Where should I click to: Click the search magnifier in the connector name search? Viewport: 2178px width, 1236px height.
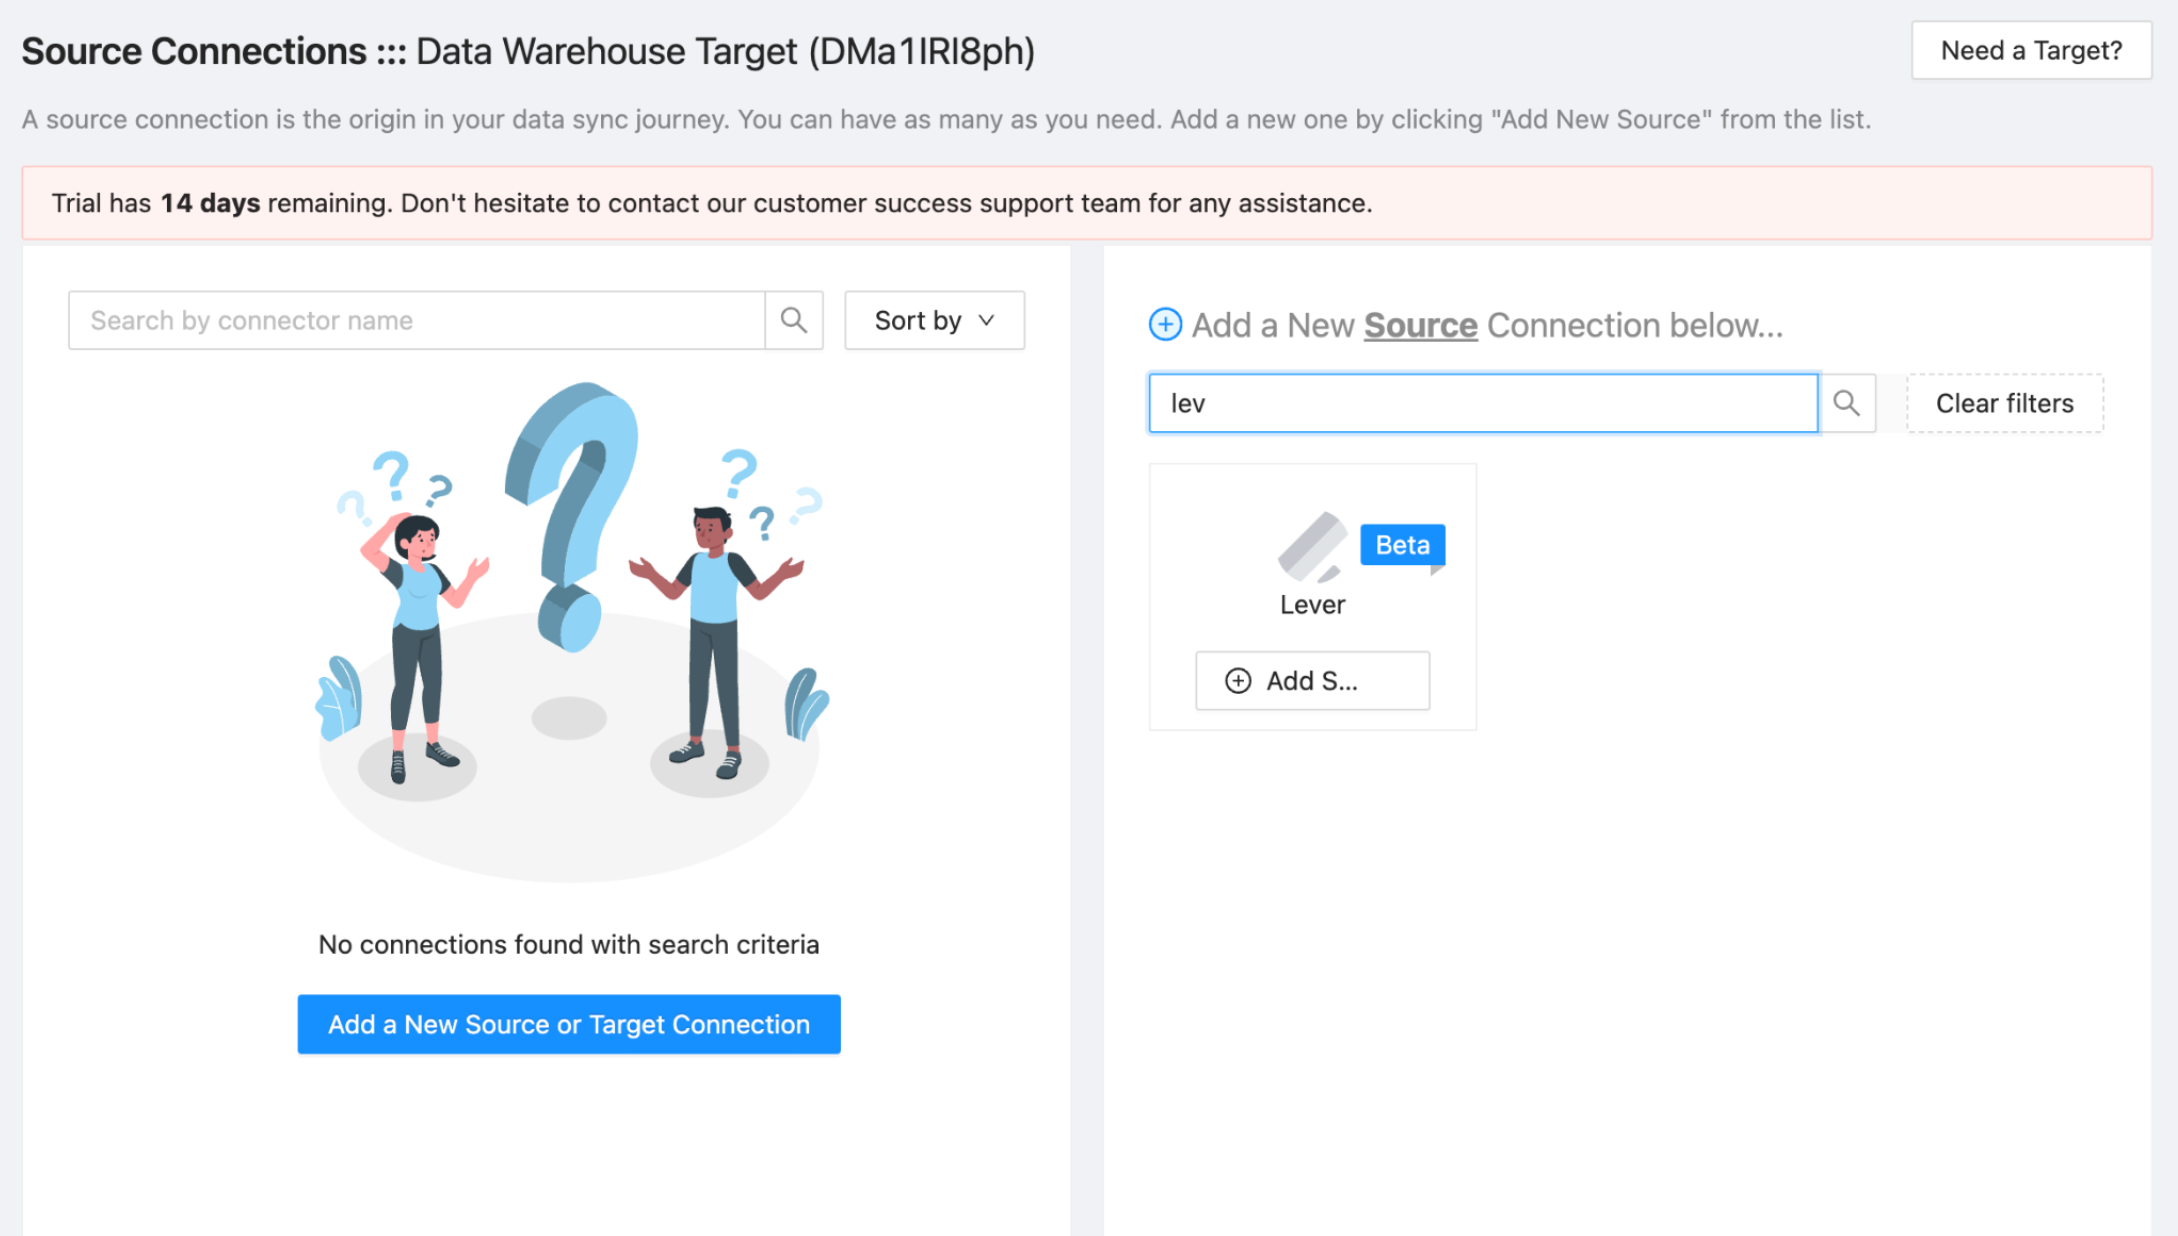(794, 320)
